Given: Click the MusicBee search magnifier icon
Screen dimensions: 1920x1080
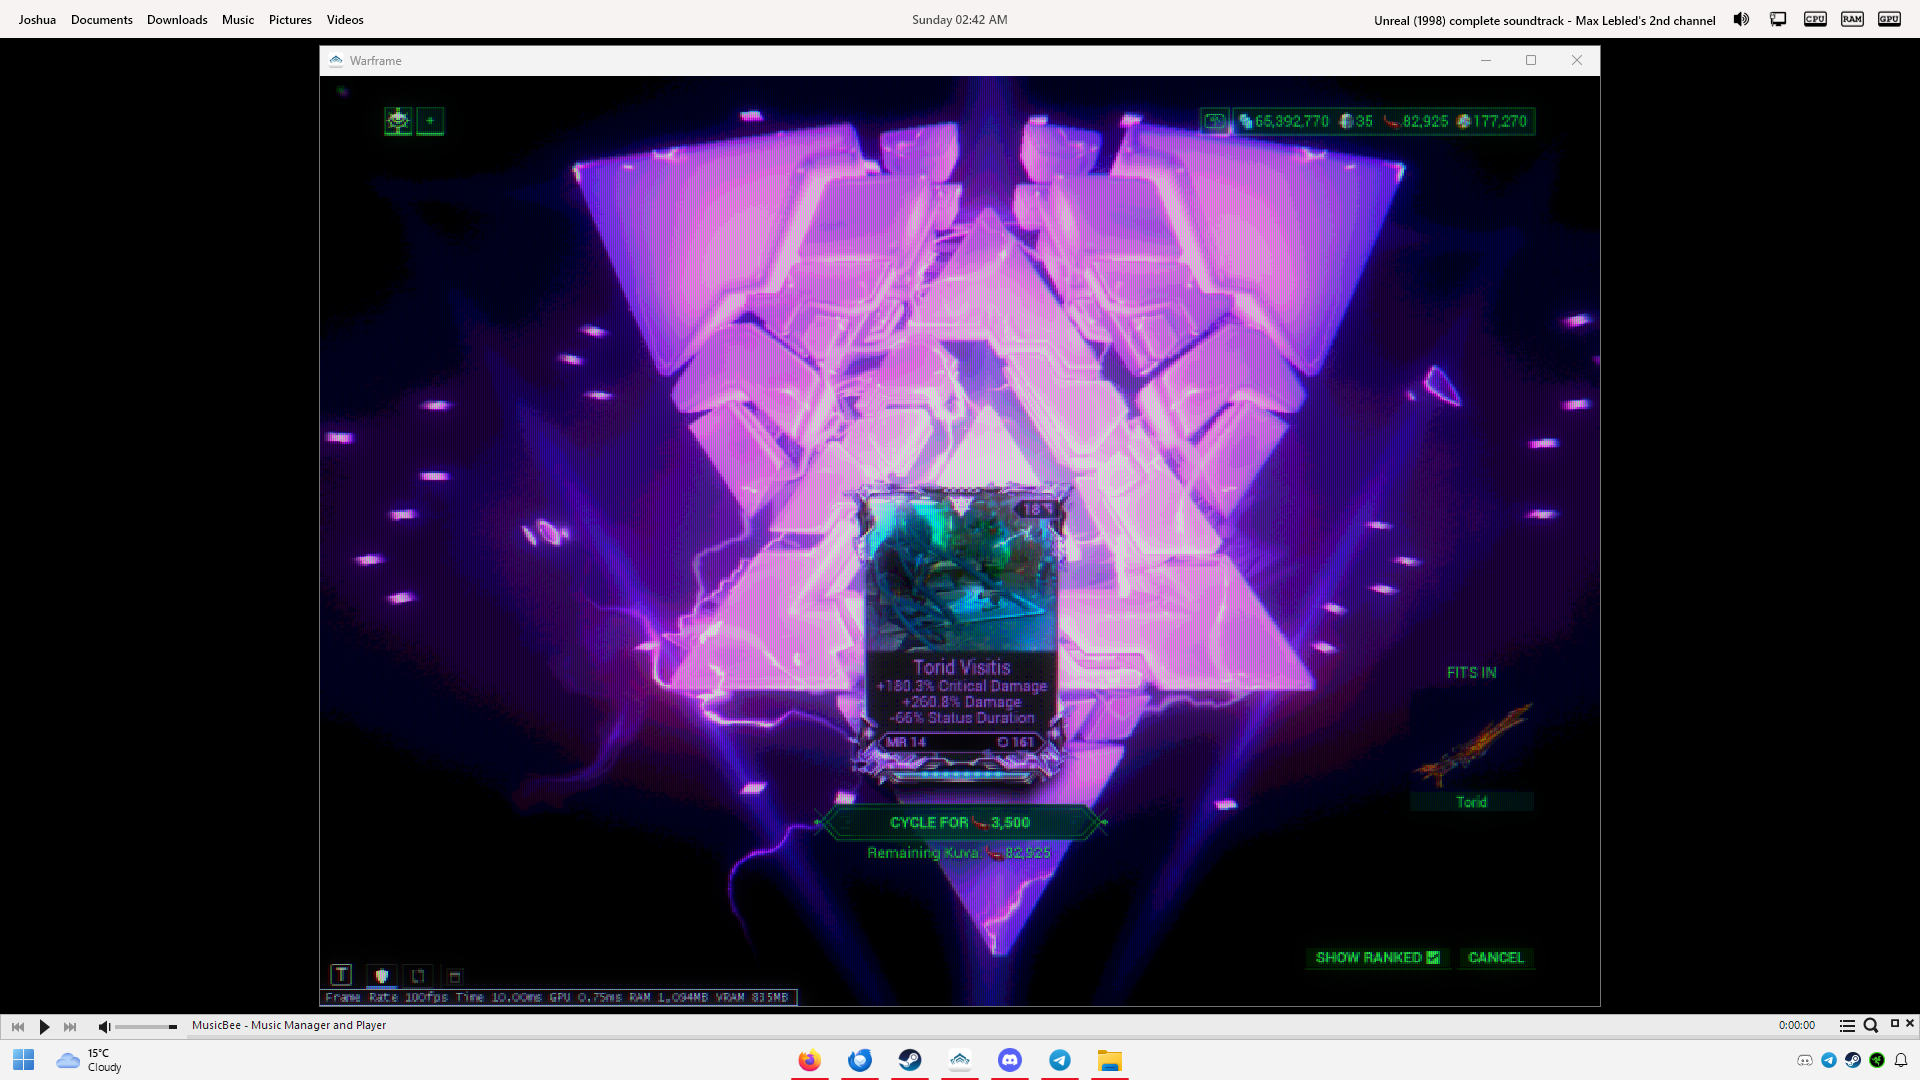Looking at the screenshot, I should click(x=1871, y=1026).
